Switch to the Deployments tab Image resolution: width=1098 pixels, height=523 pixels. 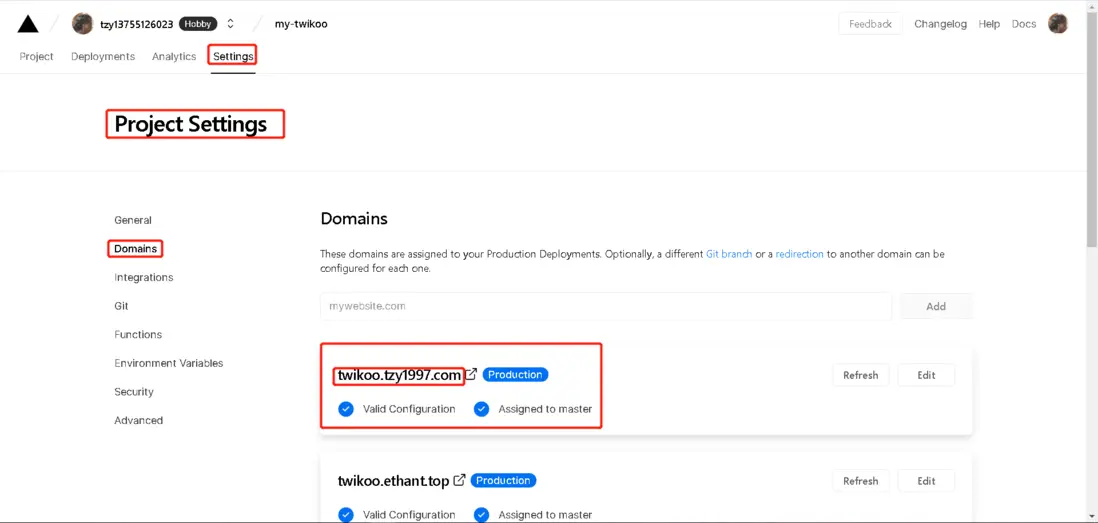[x=103, y=57]
